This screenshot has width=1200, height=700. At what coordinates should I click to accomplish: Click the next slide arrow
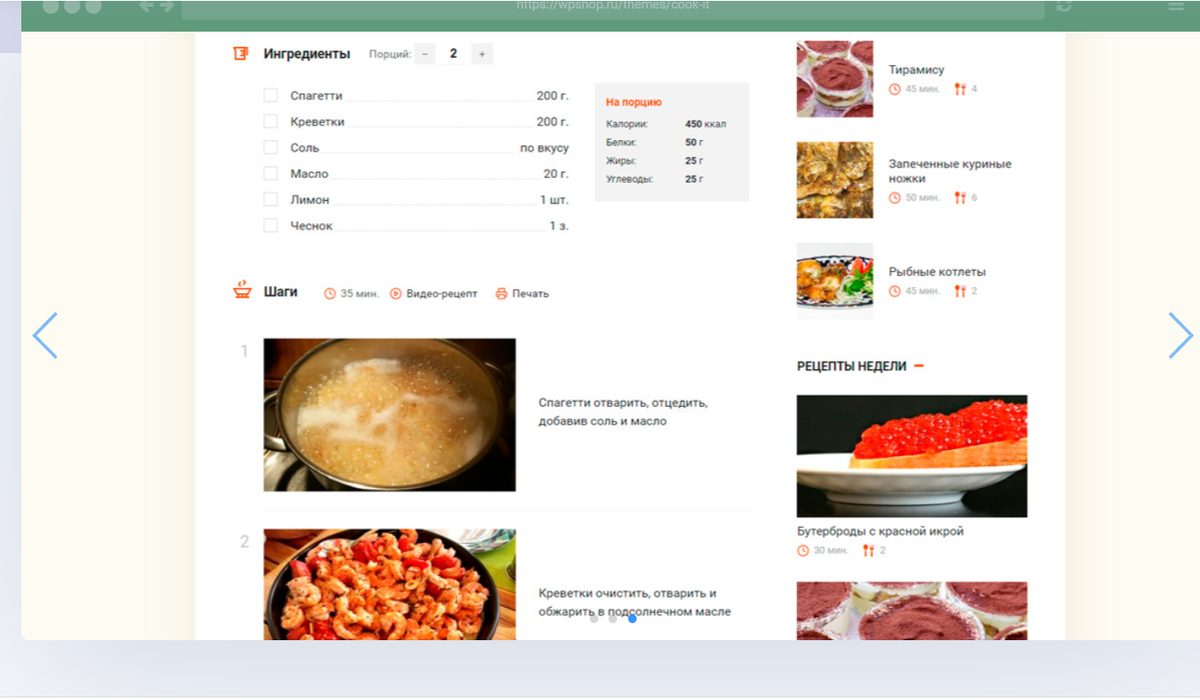pyautogui.click(x=1181, y=336)
